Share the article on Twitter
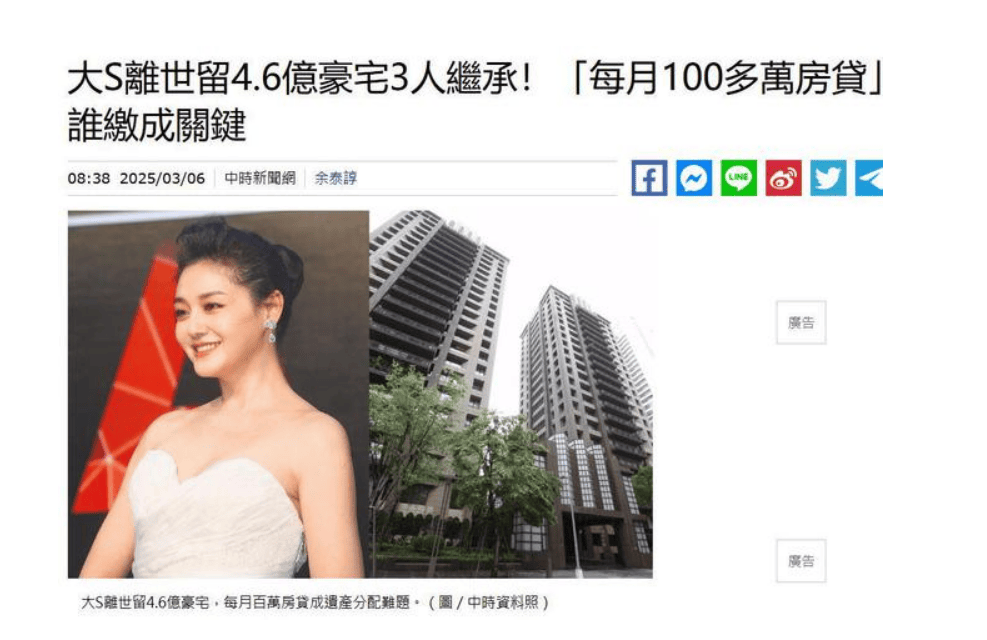This screenshot has width=987, height=640. pos(828,178)
